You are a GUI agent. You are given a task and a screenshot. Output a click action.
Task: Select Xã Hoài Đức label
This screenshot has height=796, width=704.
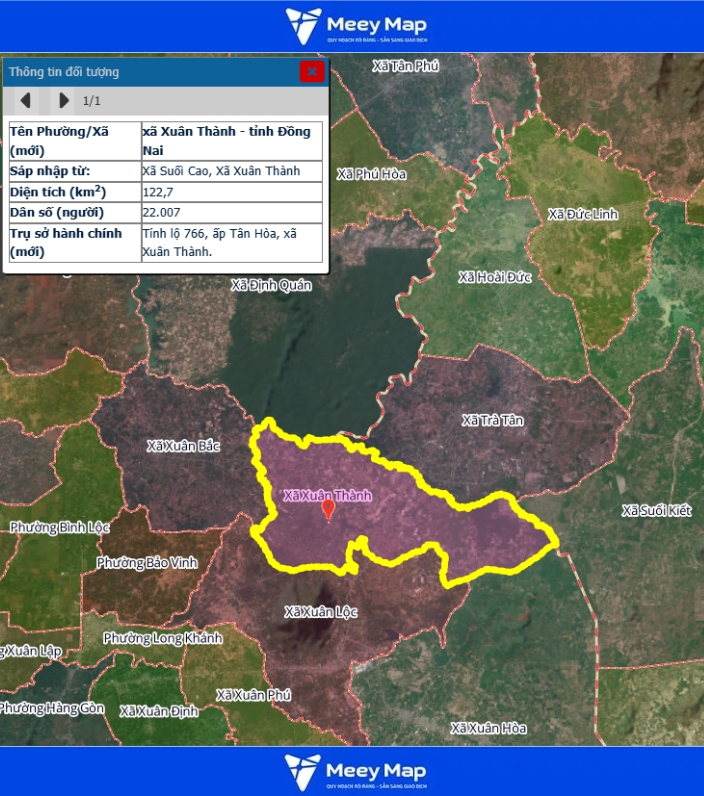tap(494, 277)
